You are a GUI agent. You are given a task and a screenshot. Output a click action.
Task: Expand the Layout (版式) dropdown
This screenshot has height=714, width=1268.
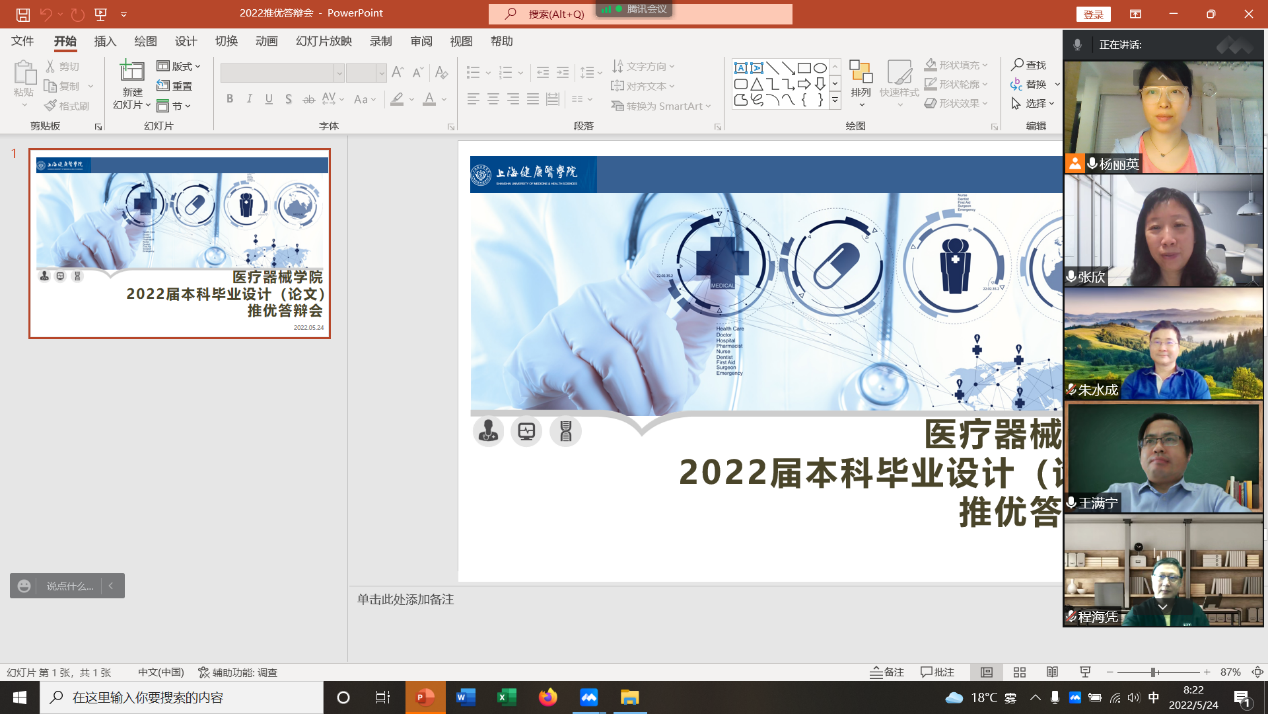(x=179, y=66)
